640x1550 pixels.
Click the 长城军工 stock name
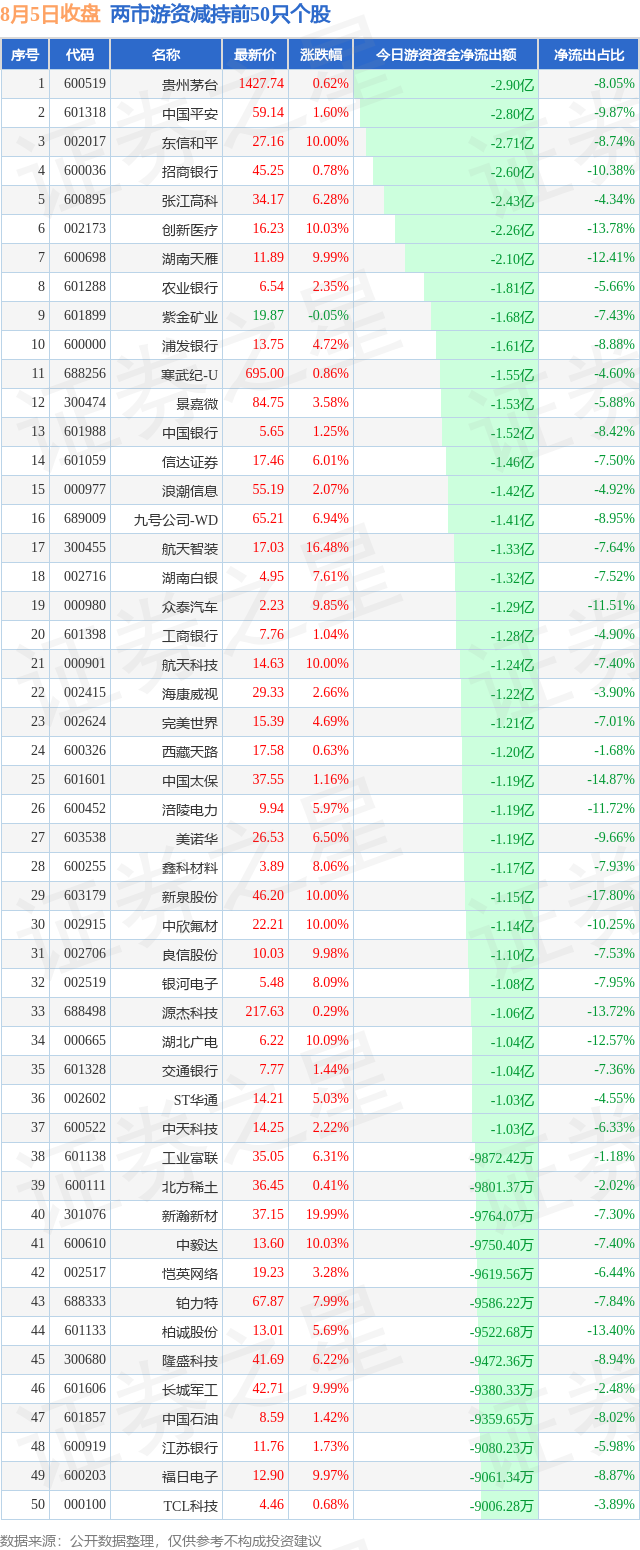pyautogui.click(x=190, y=1389)
